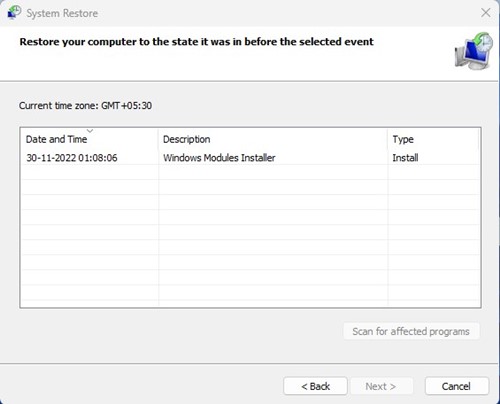
Task: Click the sort chevron above Date and Time
Action: click(90, 131)
